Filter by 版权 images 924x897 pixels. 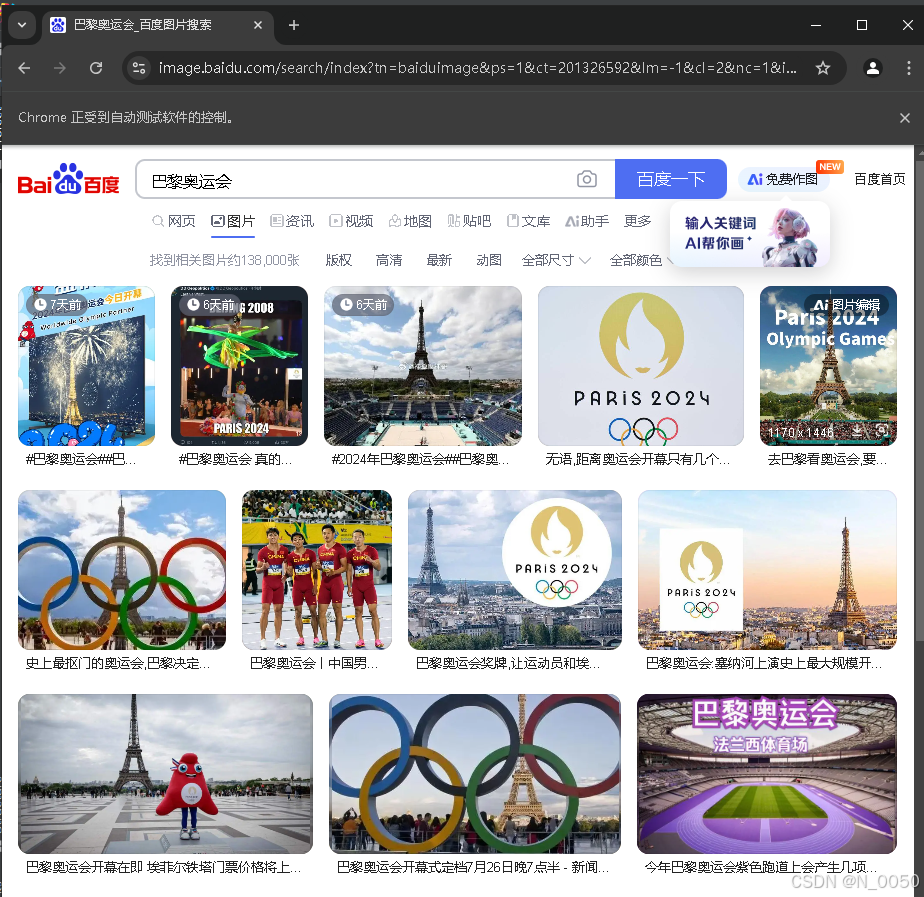(339, 260)
